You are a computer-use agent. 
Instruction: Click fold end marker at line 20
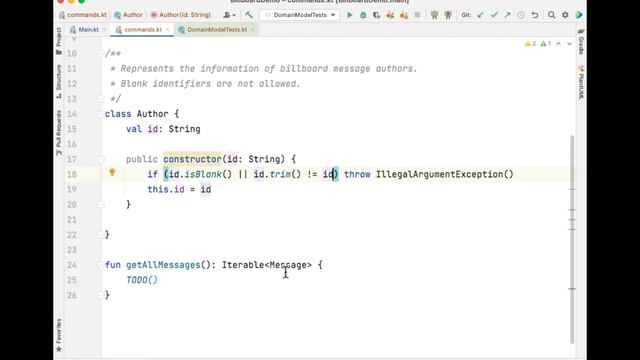[x=100, y=204]
